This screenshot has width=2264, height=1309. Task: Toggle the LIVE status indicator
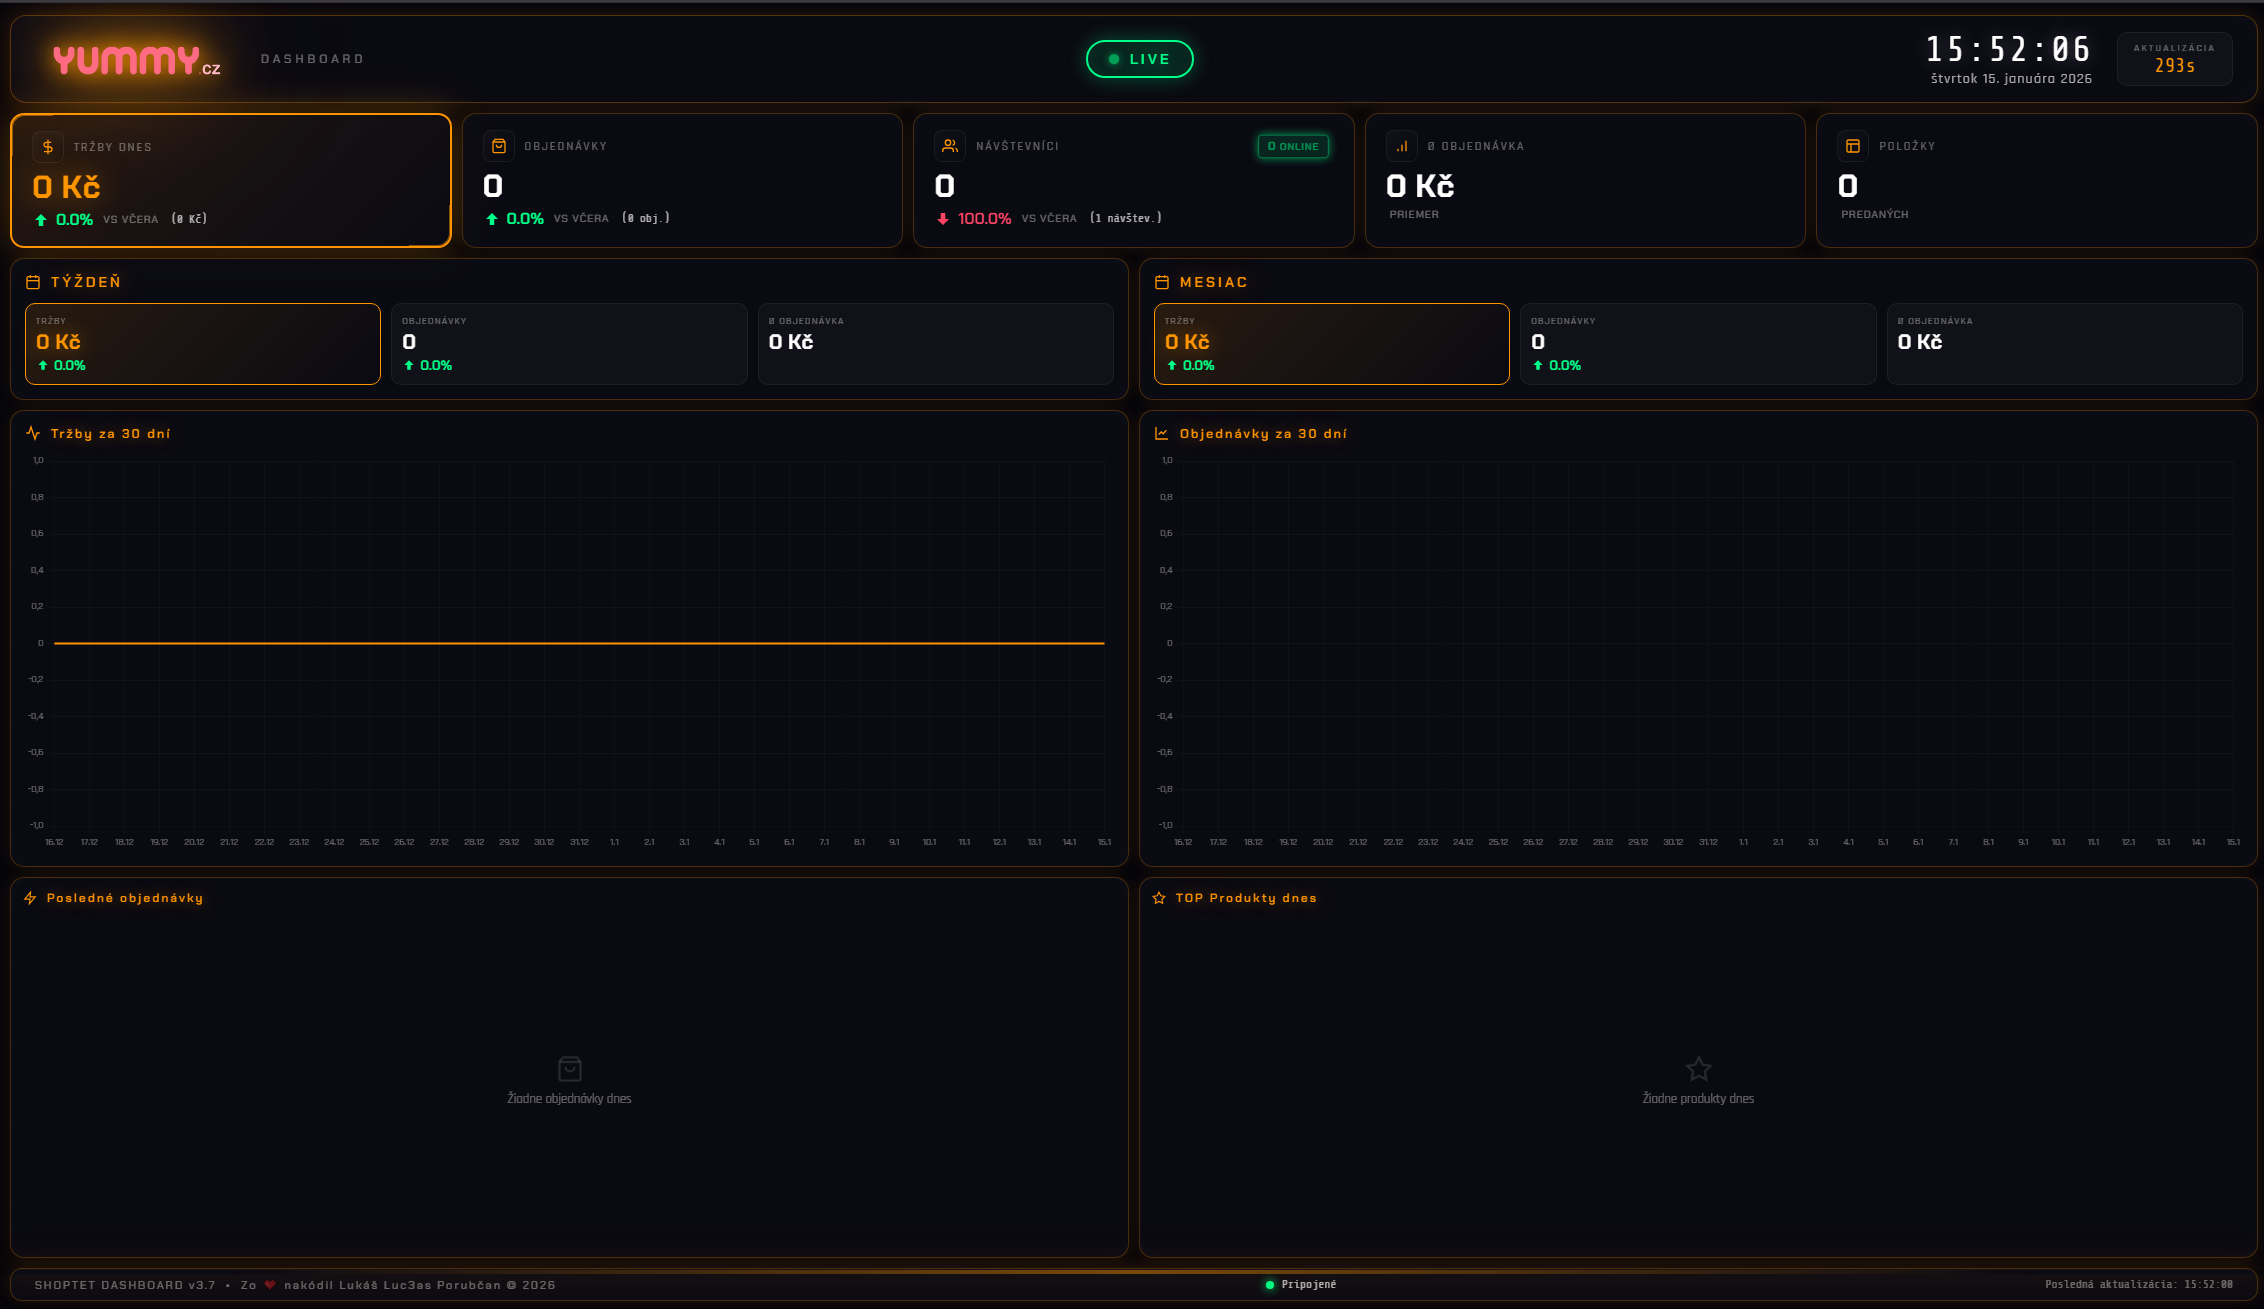point(1139,58)
